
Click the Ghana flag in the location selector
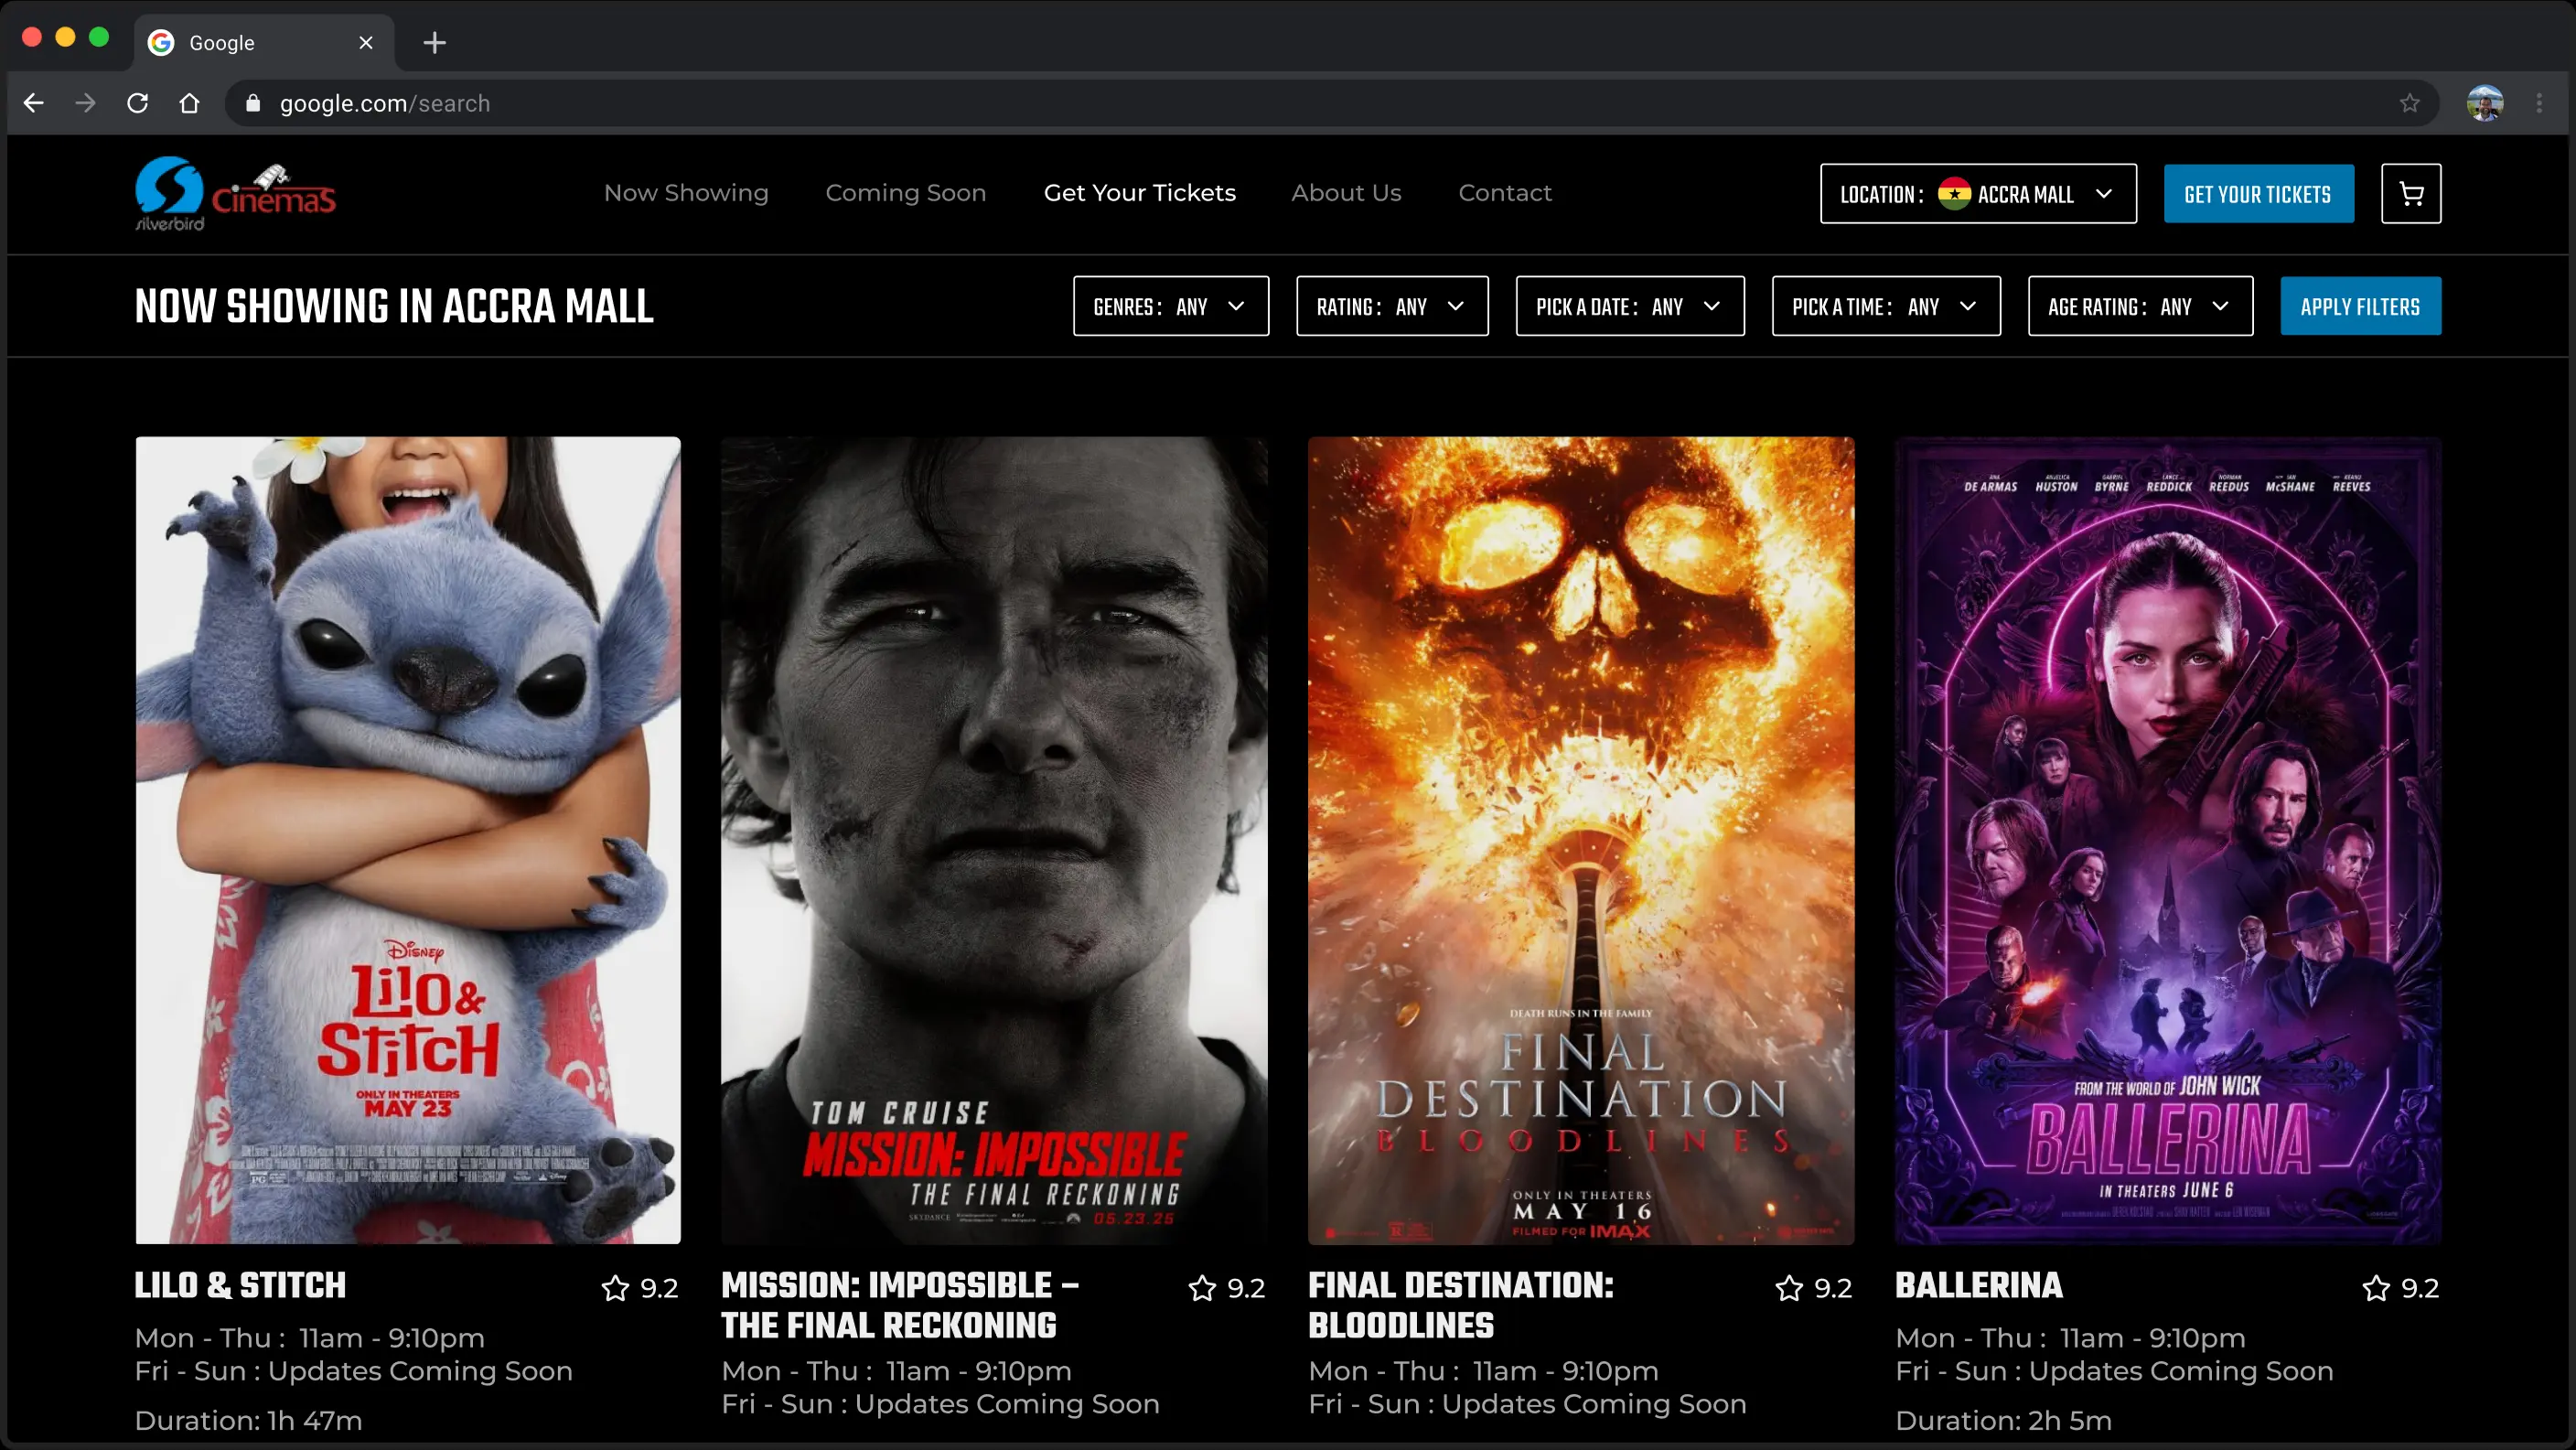point(1954,194)
